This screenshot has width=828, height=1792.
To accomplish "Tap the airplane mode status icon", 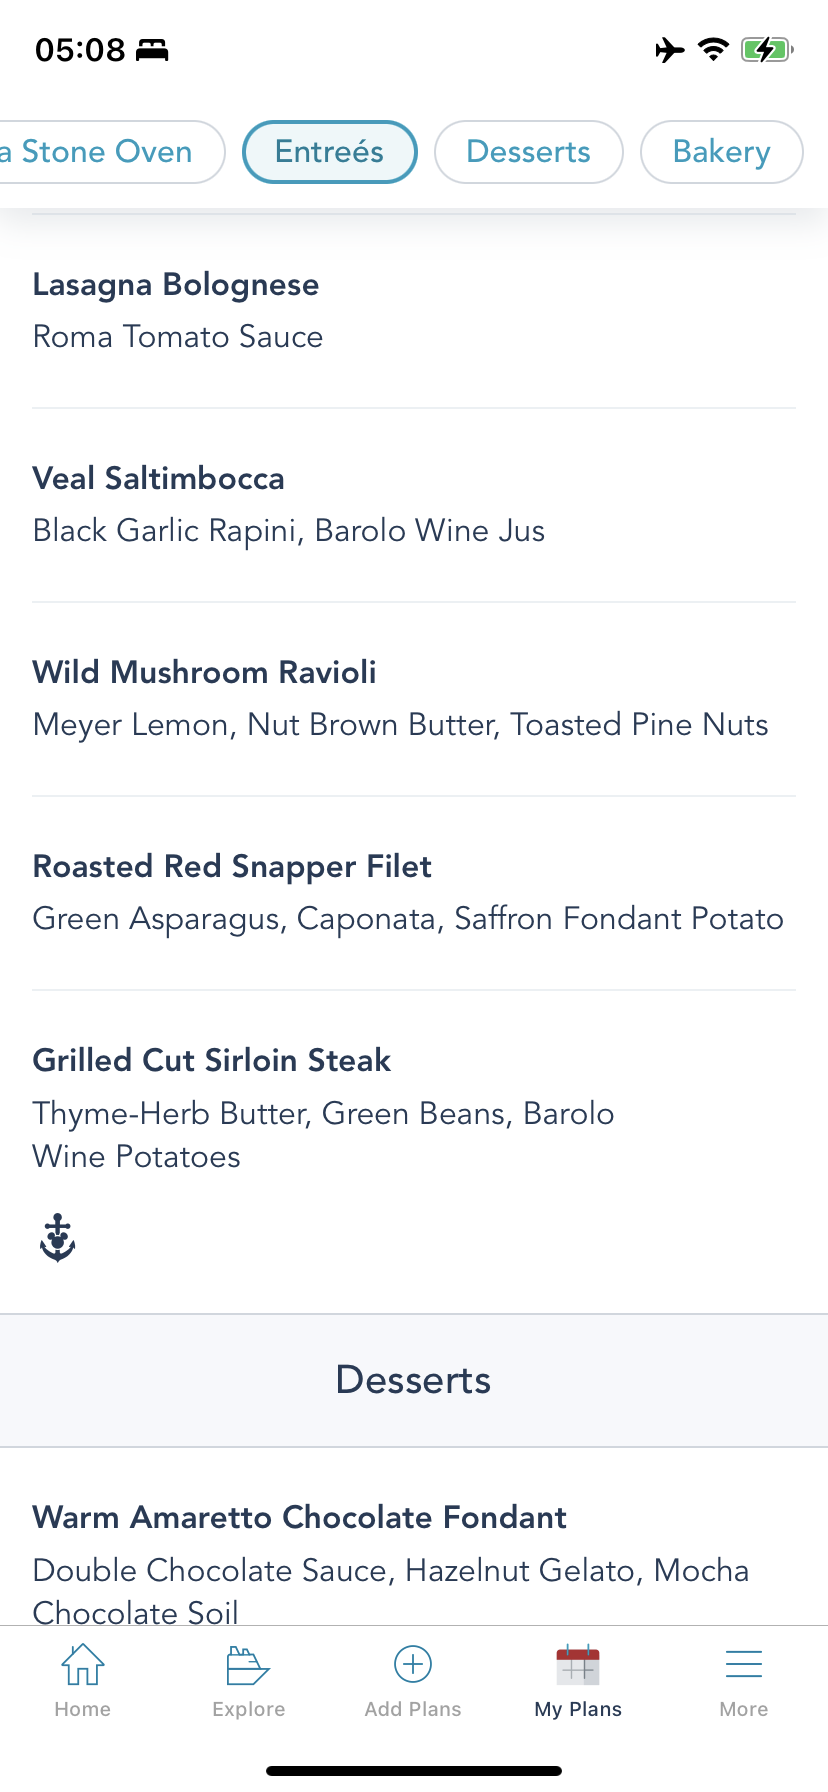I will [x=669, y=49].
